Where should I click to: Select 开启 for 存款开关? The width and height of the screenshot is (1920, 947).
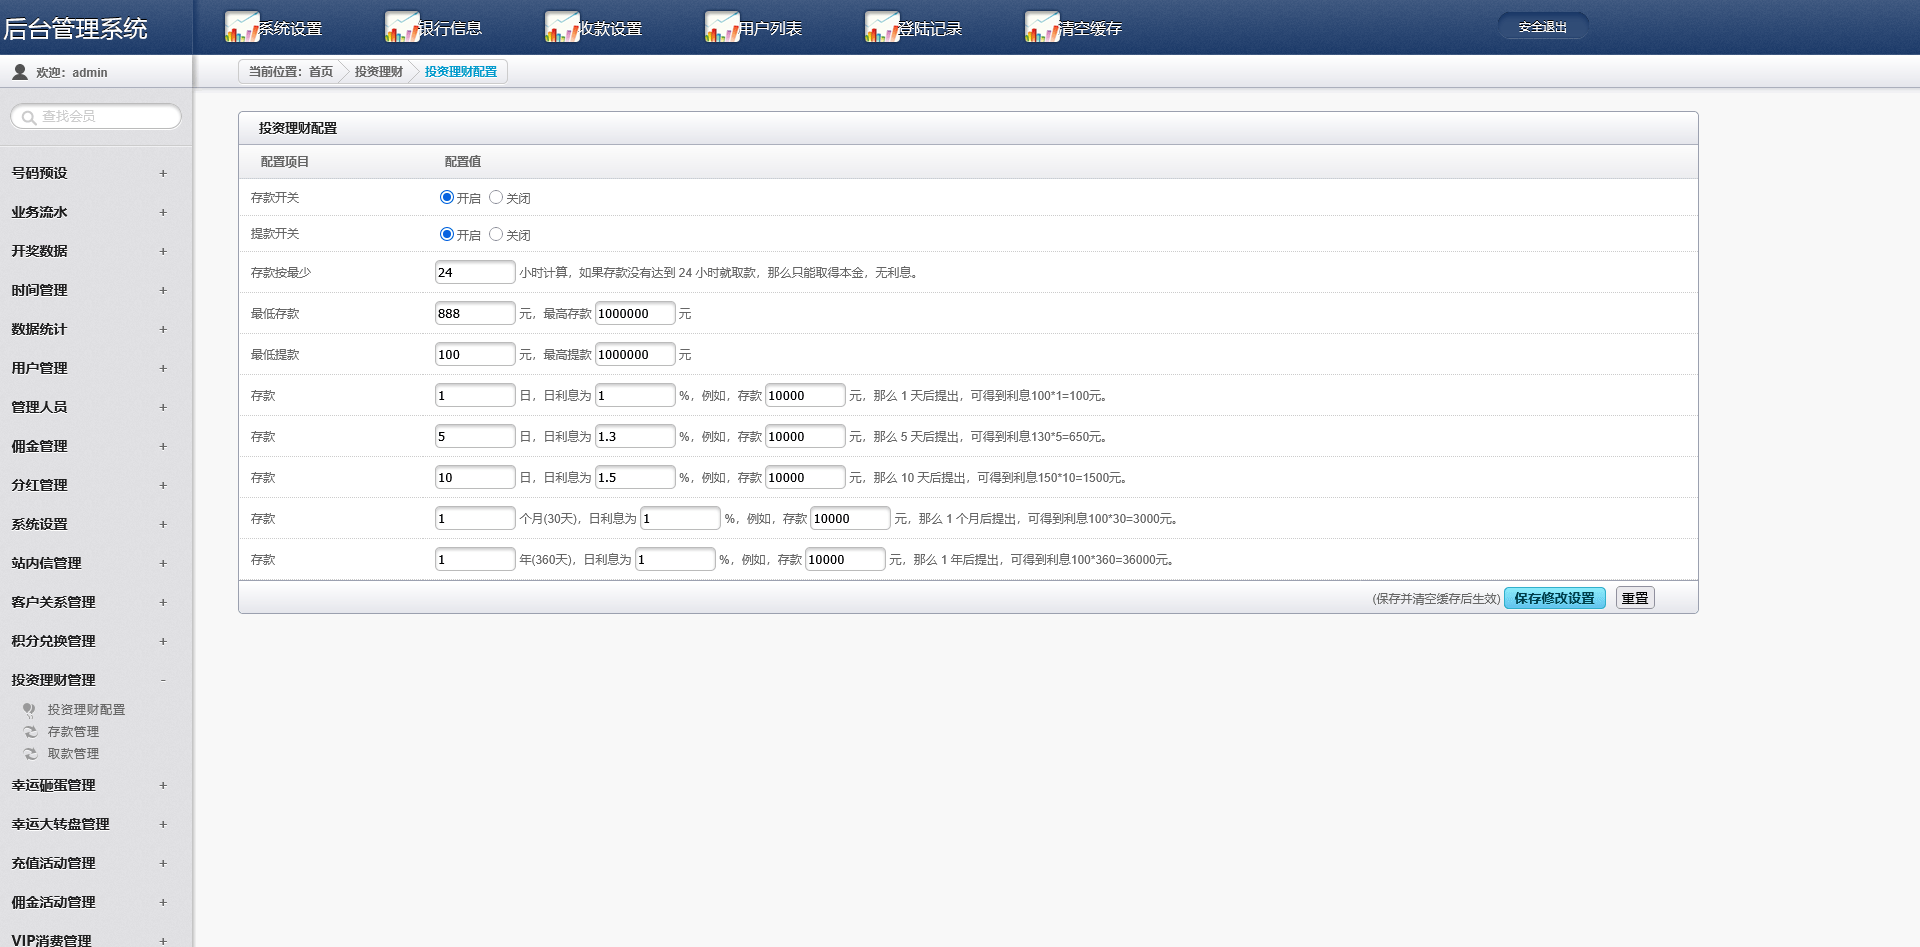447,197
